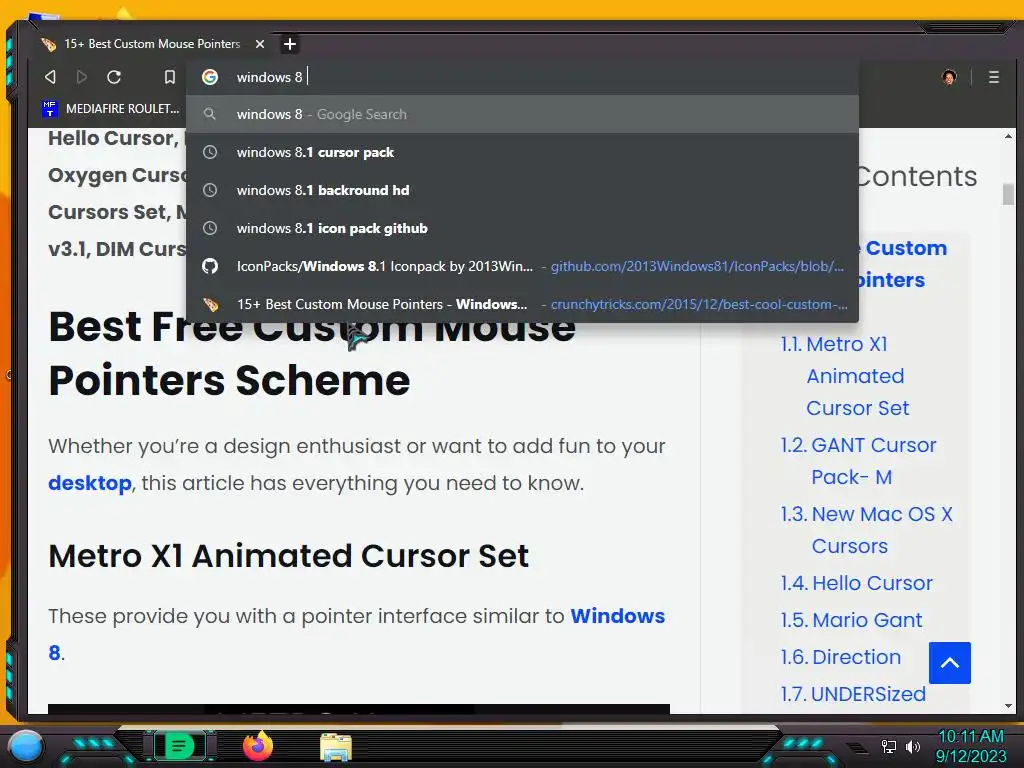
Task: Choose 'windows 8.1 cursor pack' suggestion
Action: point(522,152)
